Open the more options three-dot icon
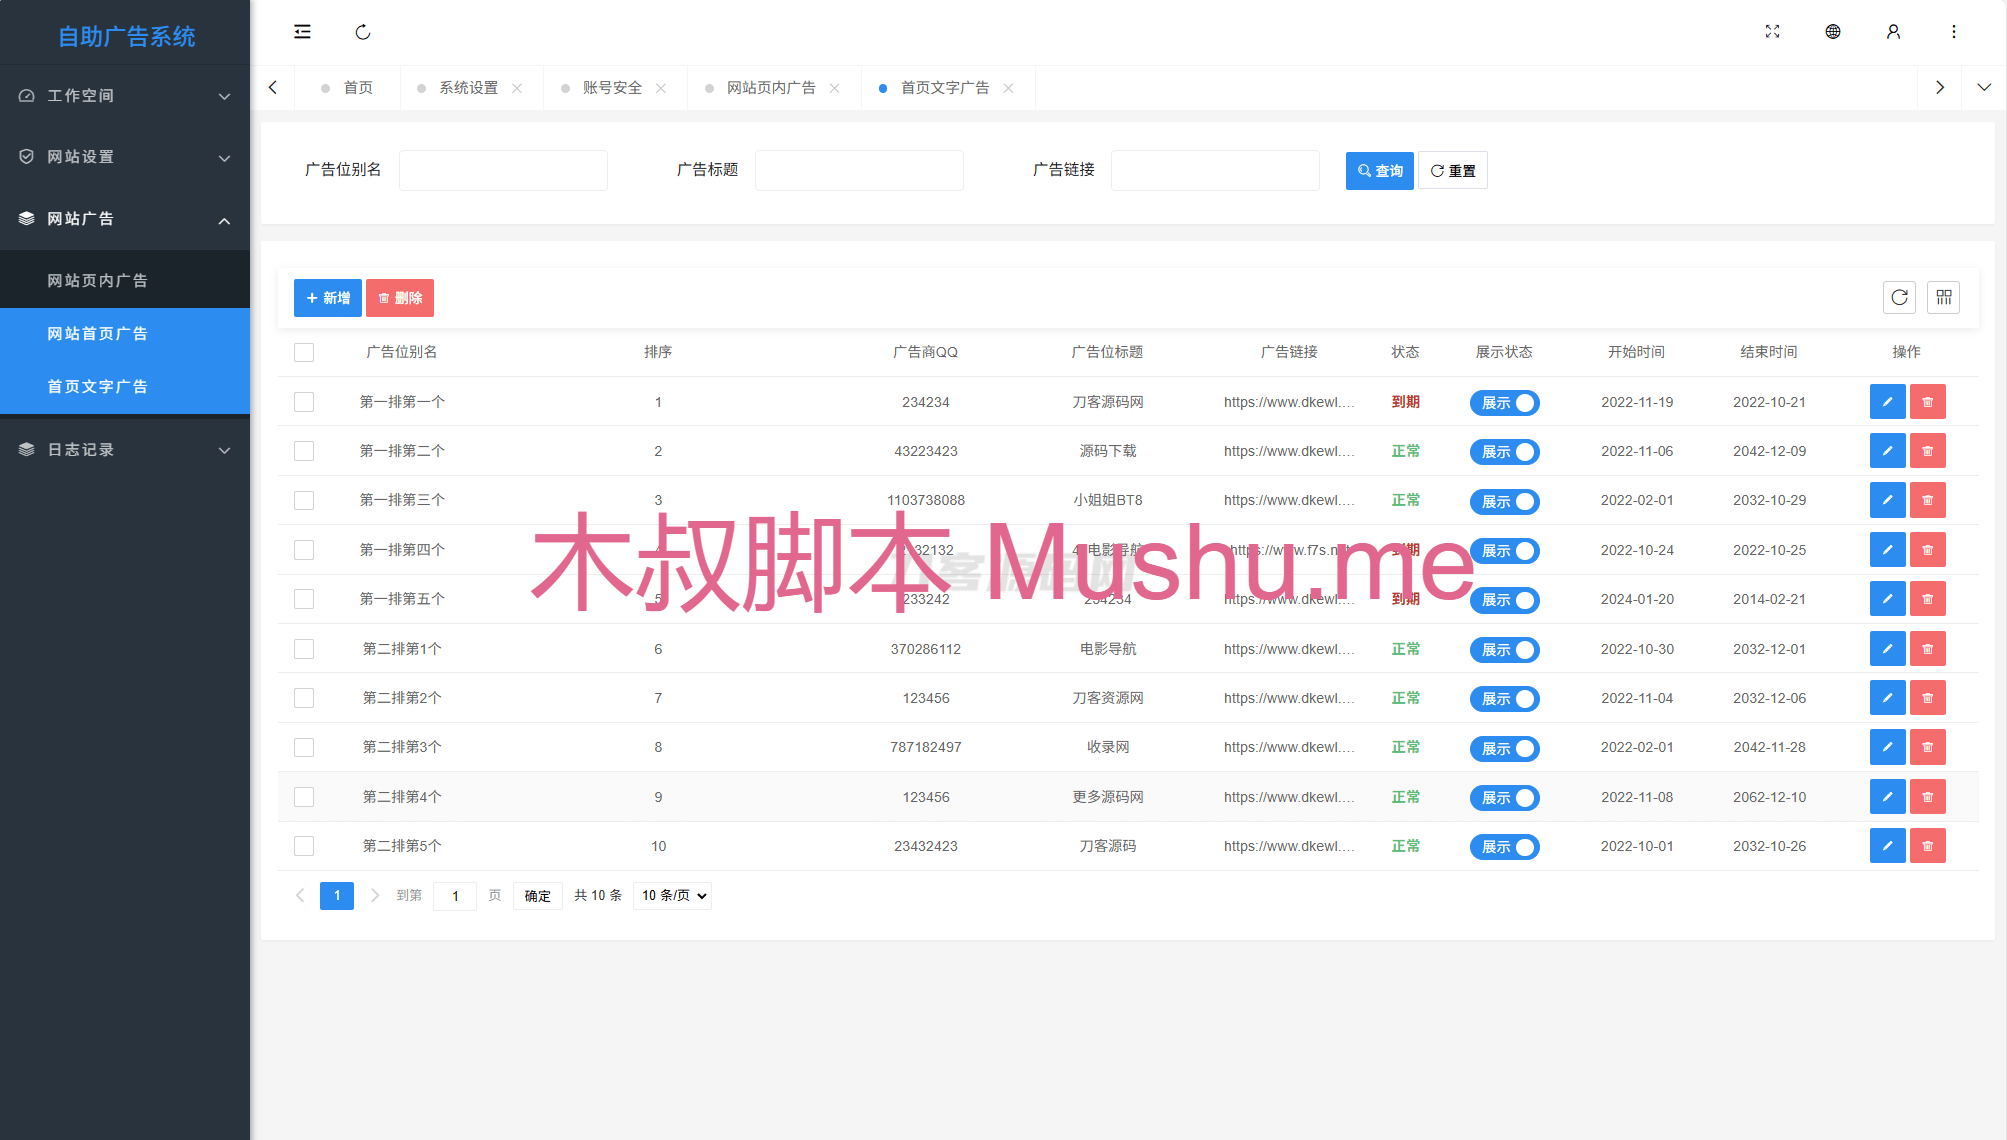This screenshot has width=2007, height=1140. point(1954,31)
